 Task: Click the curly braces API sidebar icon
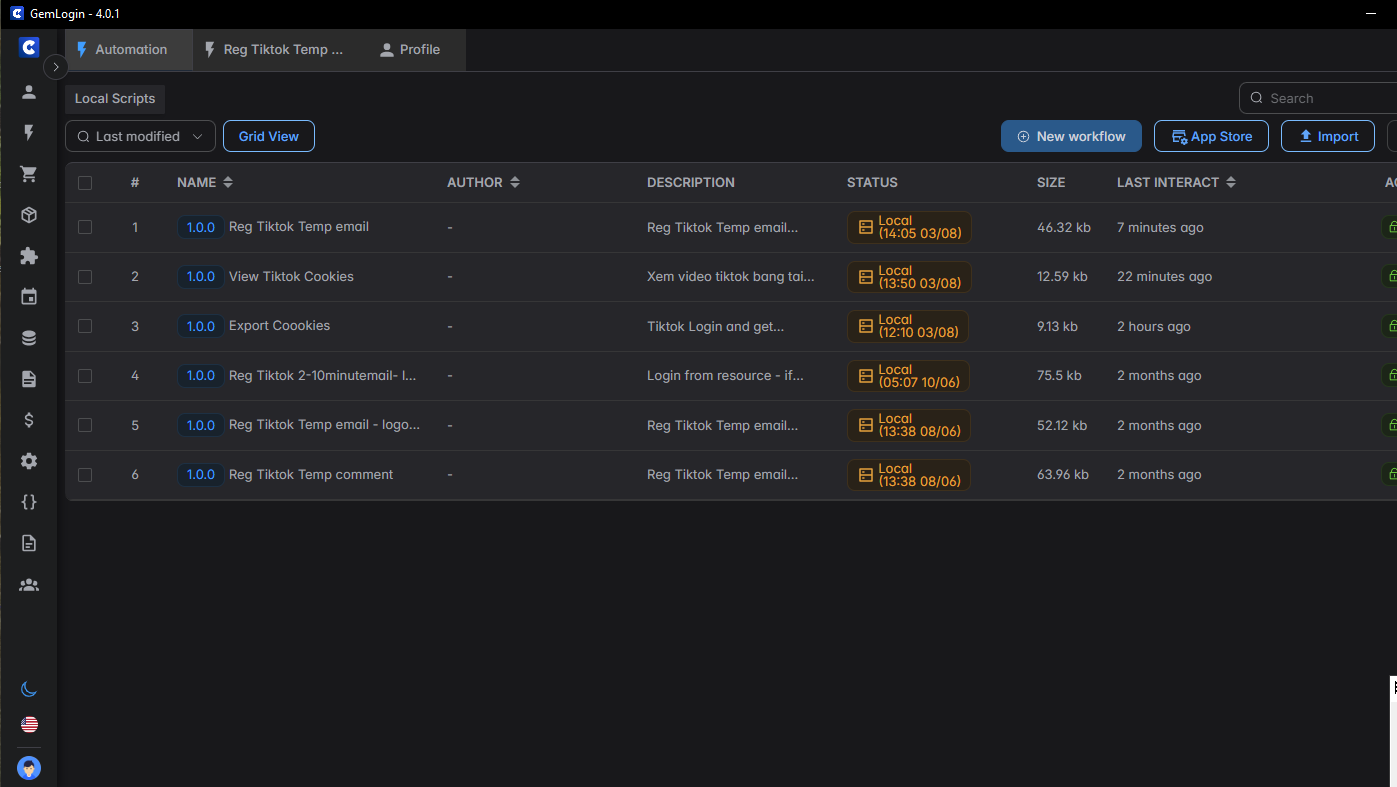pos(29,502)
